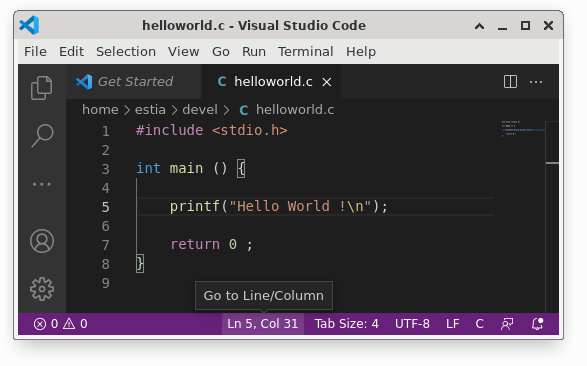Image resolution: width=587 pixels, height=366 pixels.
Task: Click the #include directive text
Action: 170,130
